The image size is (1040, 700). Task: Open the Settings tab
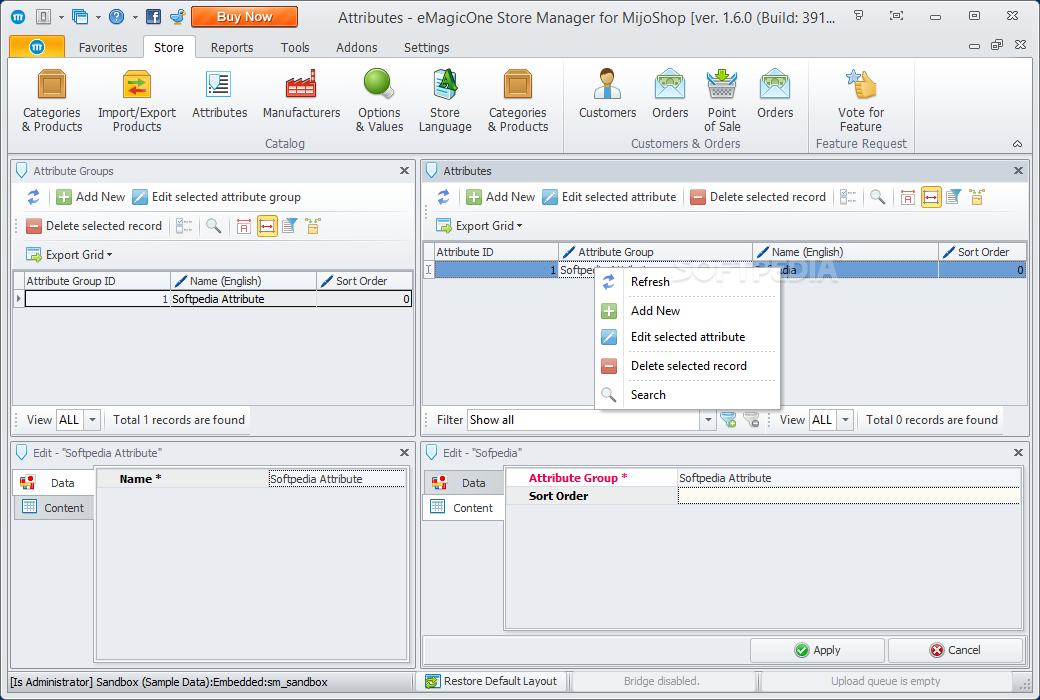pyautogui.click(x=426, y=48)
